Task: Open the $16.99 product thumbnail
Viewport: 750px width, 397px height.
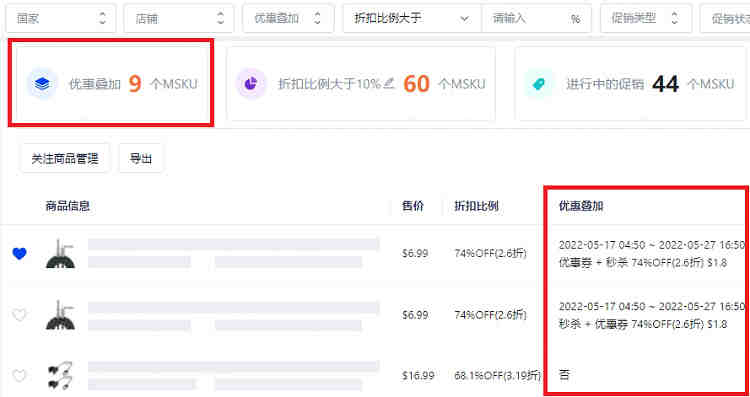Action: tap(60, 376)
